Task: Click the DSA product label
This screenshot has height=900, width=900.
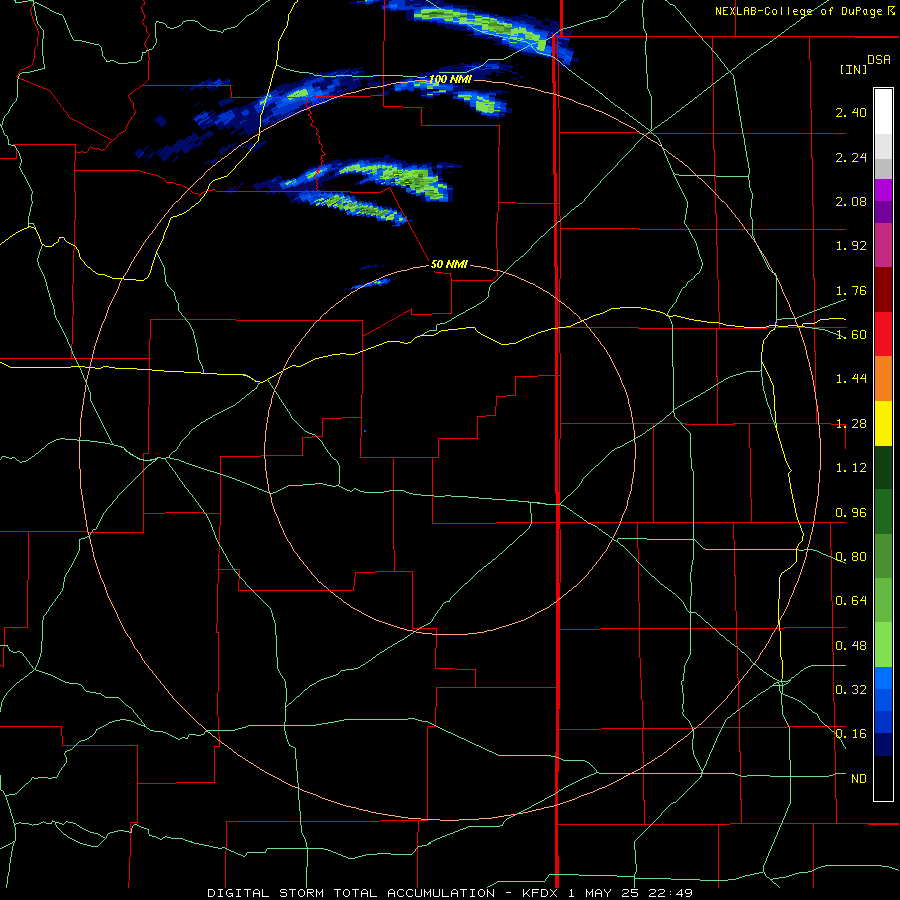Action: [x=879, y=59]
